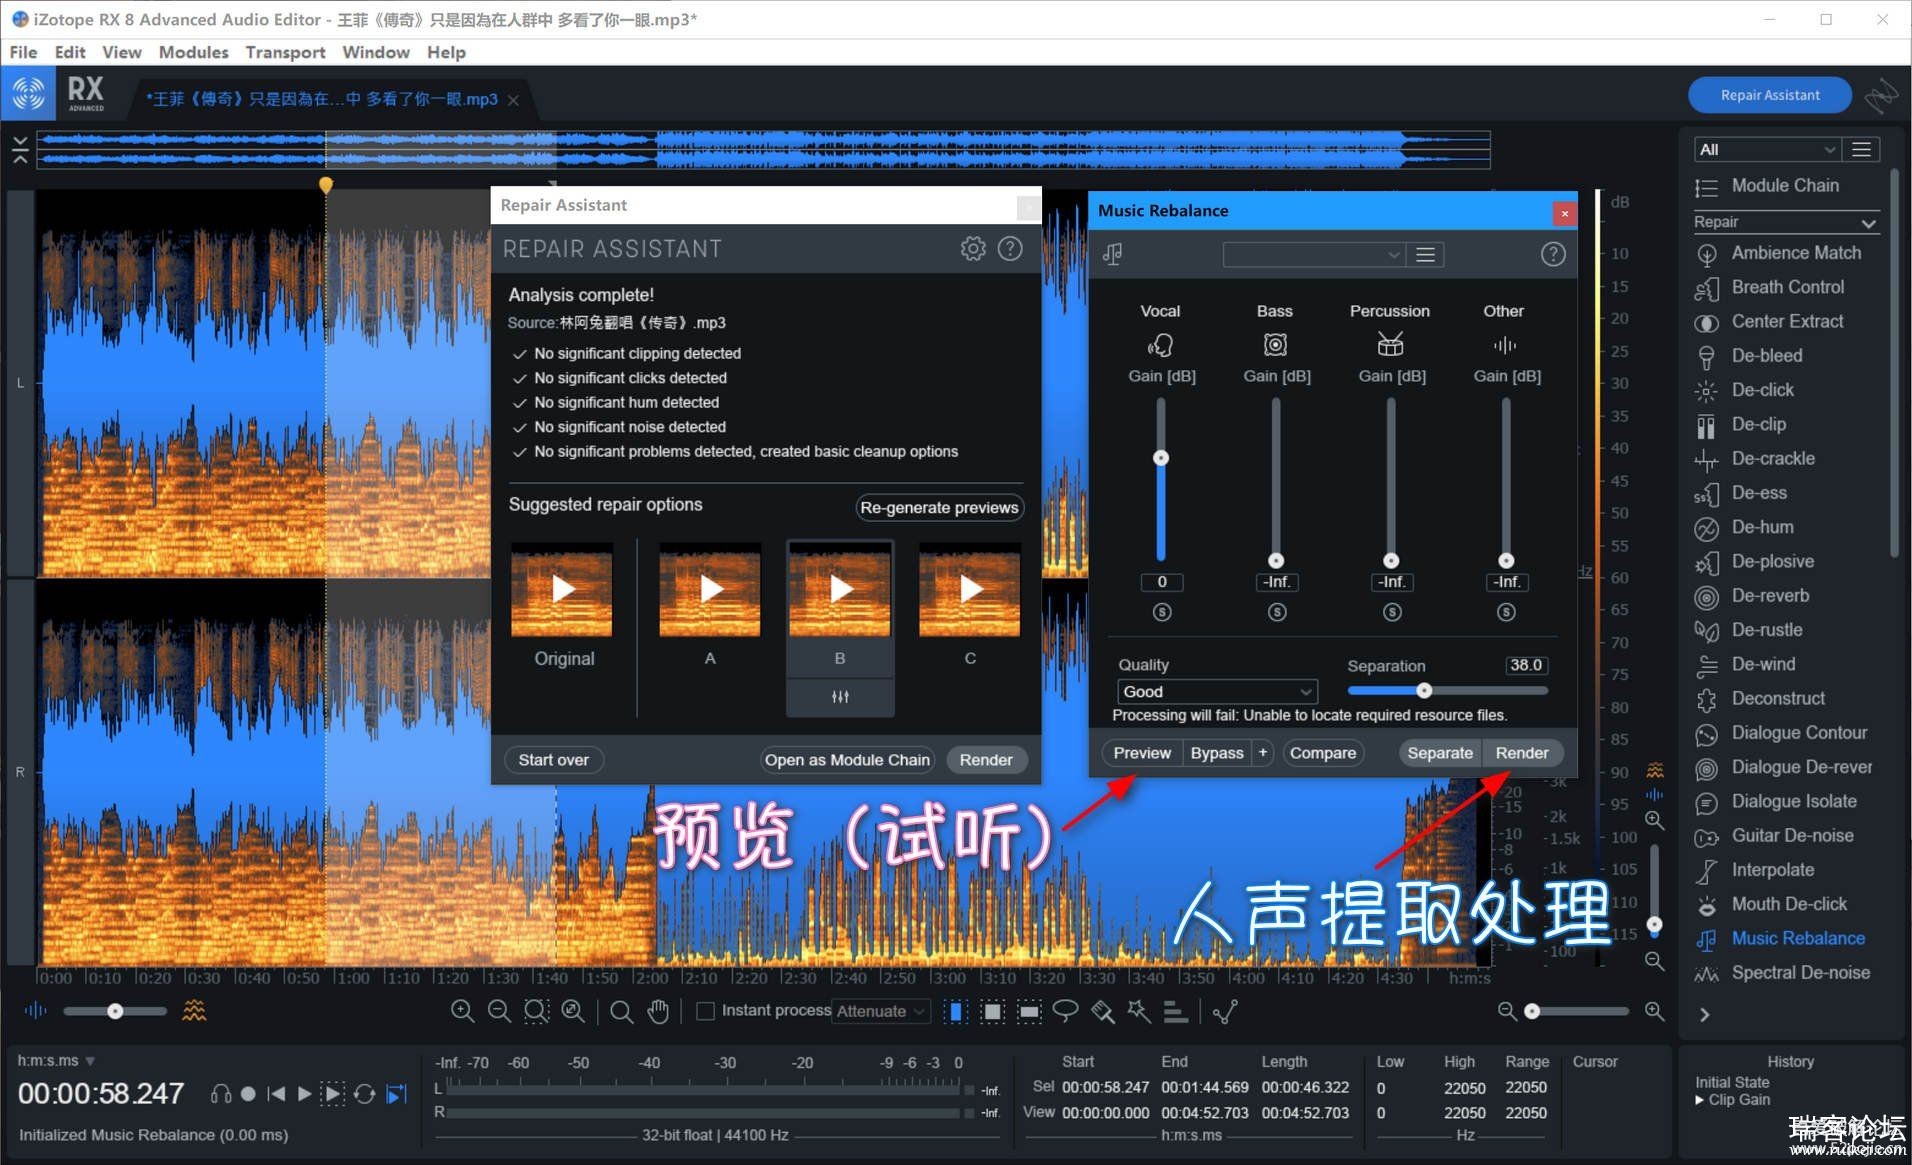Viewport: 1912px width, 1165px height.
Task: Expand more modules arrow below list
Action: tap(1704, 1014)
